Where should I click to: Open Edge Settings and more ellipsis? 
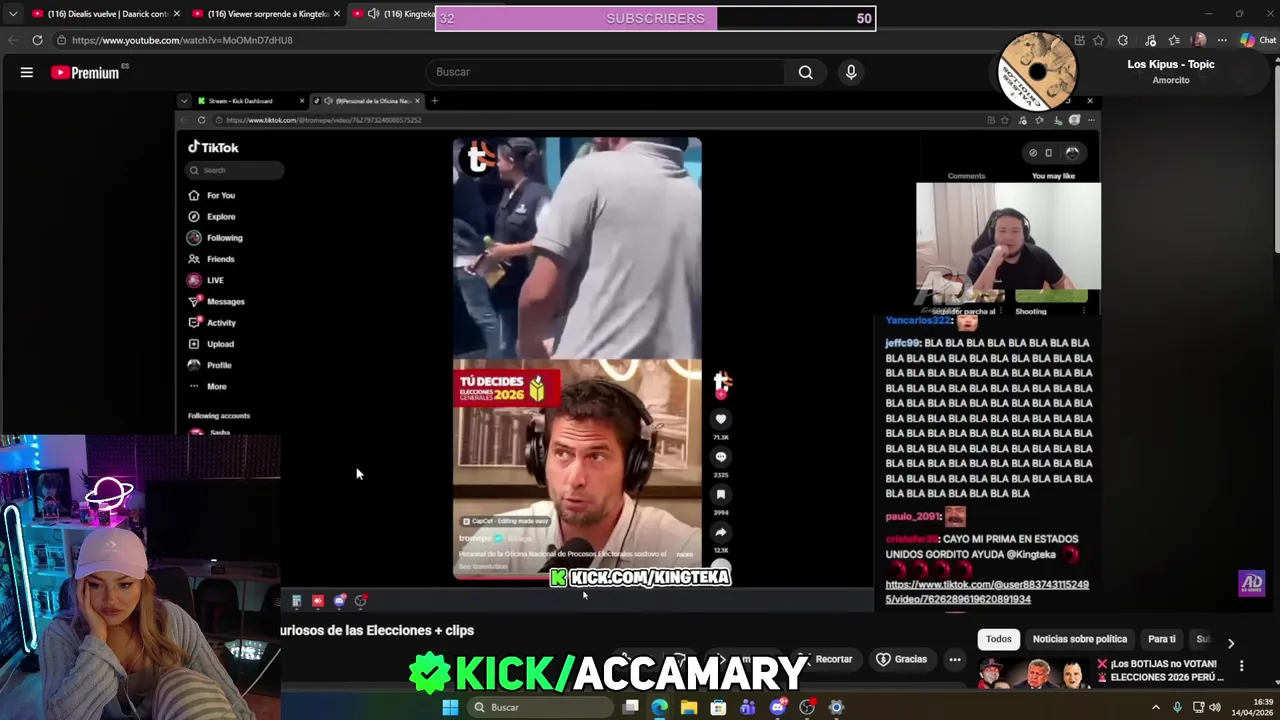click(1222, 40)
